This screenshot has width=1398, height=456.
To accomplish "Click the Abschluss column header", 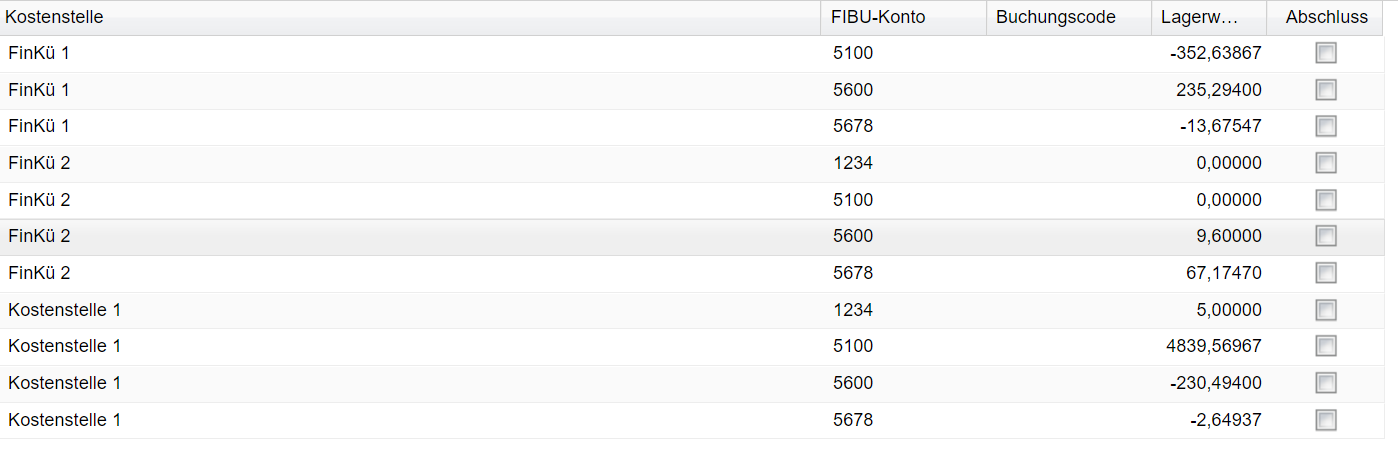I will [x=1326, y=18].
